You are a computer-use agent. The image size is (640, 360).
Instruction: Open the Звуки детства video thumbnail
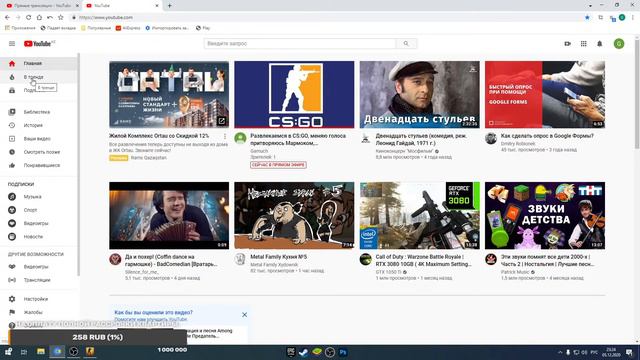(545, 216)
